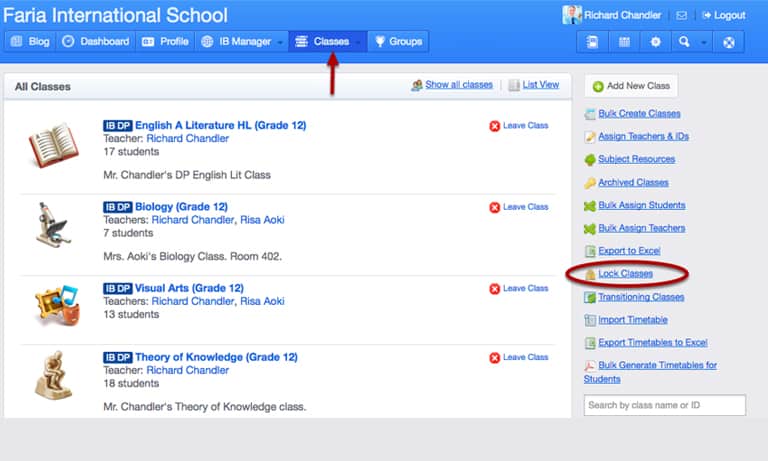Click the Assign Teachers pencil icon
Screen dimensions: 768x461
coord(590,137)
